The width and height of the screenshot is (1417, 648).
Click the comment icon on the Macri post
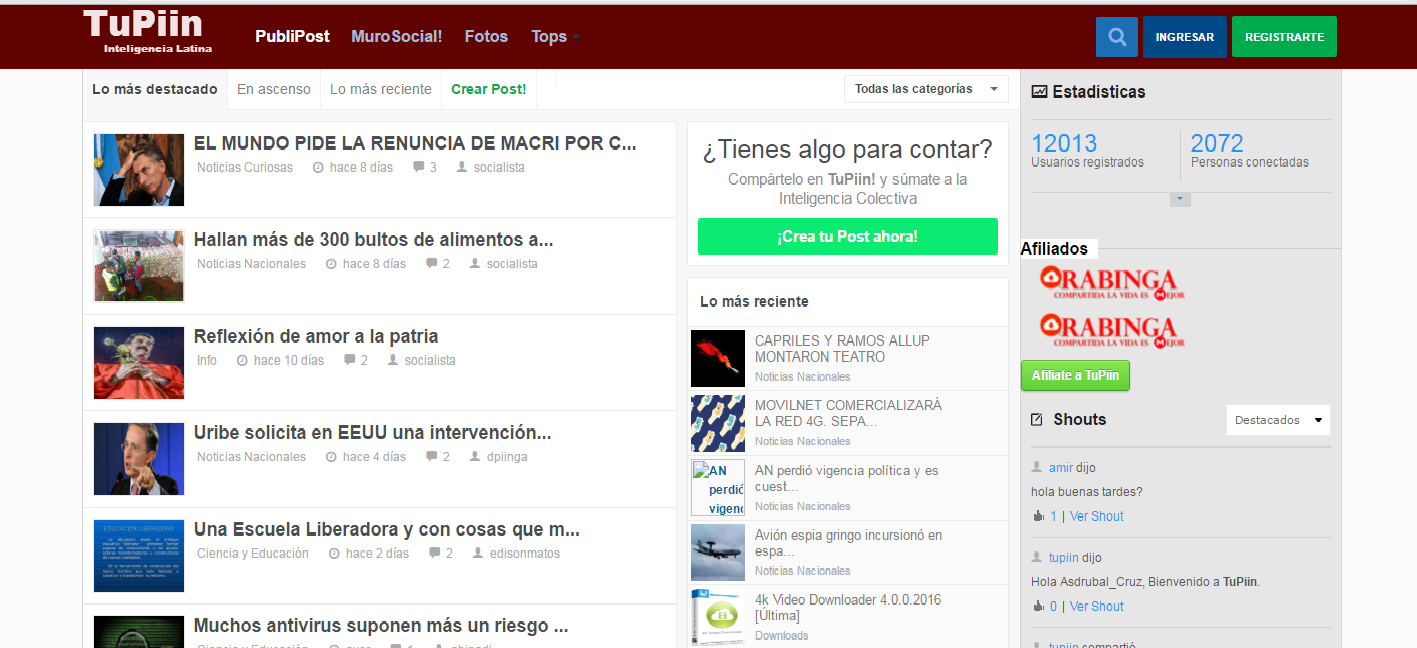[418, 167]
